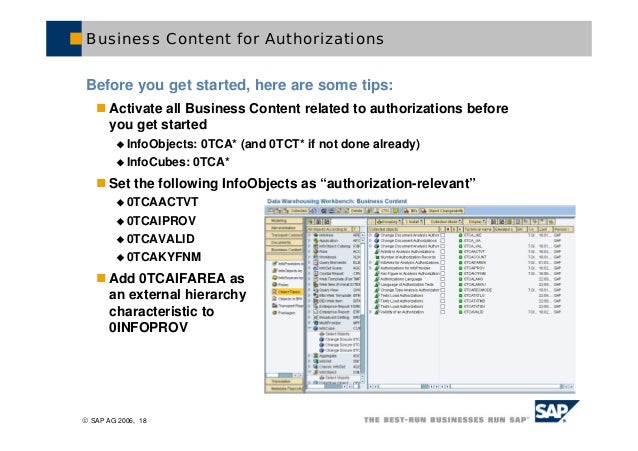Expand the Change Document Authorizations node
Screen dimensions: 638x451
tap(371, 241)
